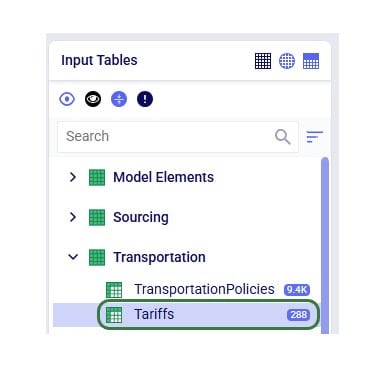Open the TransportationPolicies table
384x366 pixels.
tap(204, 289)
